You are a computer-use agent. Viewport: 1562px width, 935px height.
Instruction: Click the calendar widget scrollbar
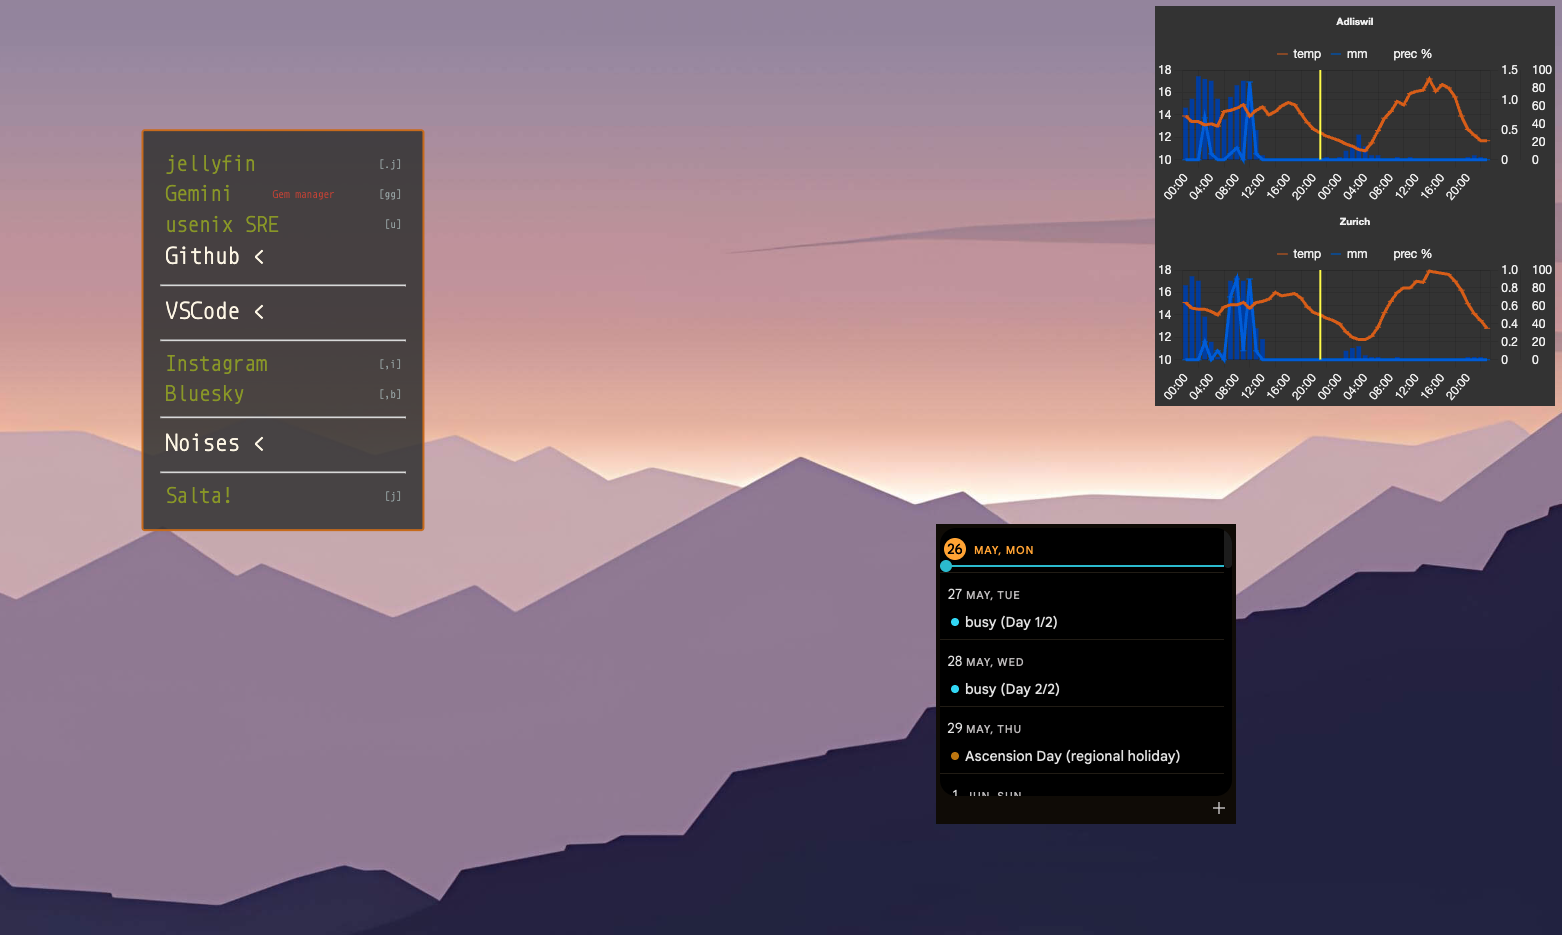point(1228,548)
